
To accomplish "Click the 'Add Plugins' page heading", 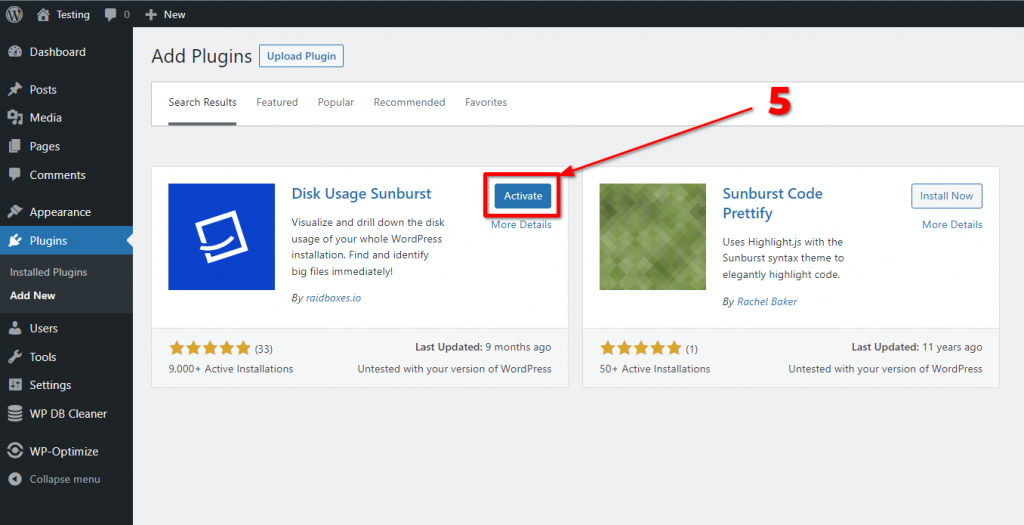I will 201,56.
